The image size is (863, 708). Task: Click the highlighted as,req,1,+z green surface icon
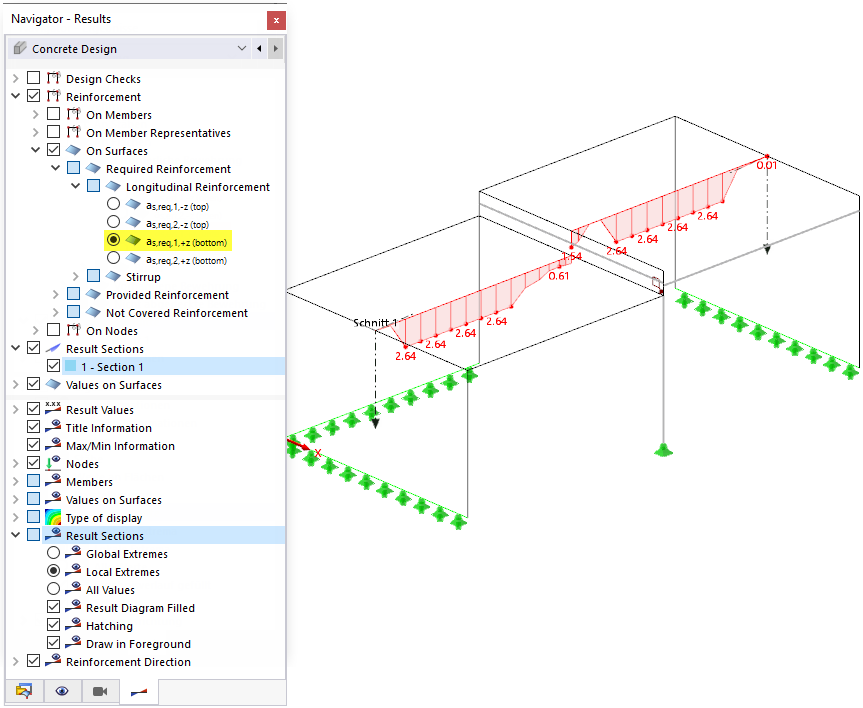(133, 241)
